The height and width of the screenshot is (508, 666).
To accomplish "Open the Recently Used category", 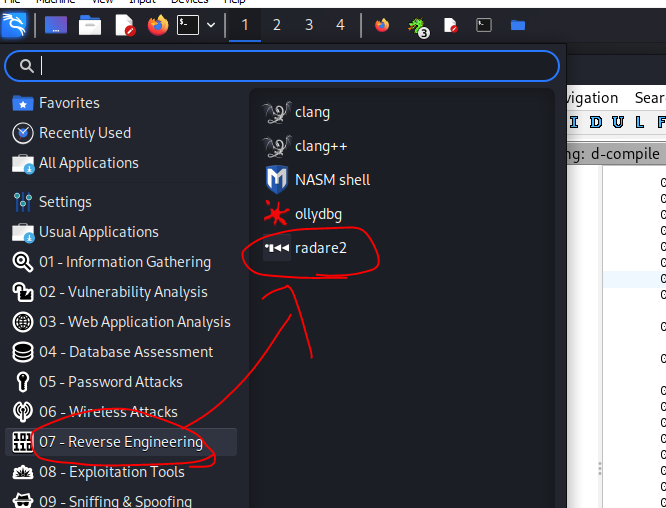I will 121,133.
